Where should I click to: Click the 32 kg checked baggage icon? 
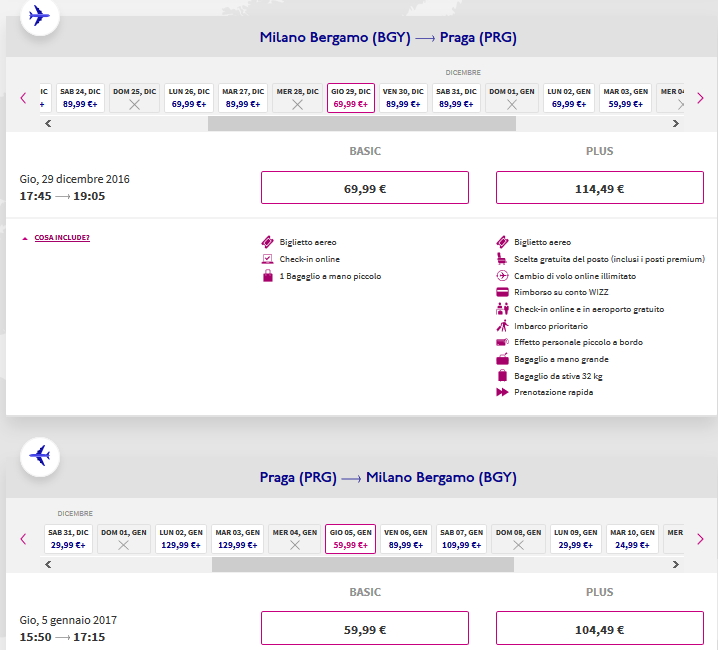click(503, 376)
